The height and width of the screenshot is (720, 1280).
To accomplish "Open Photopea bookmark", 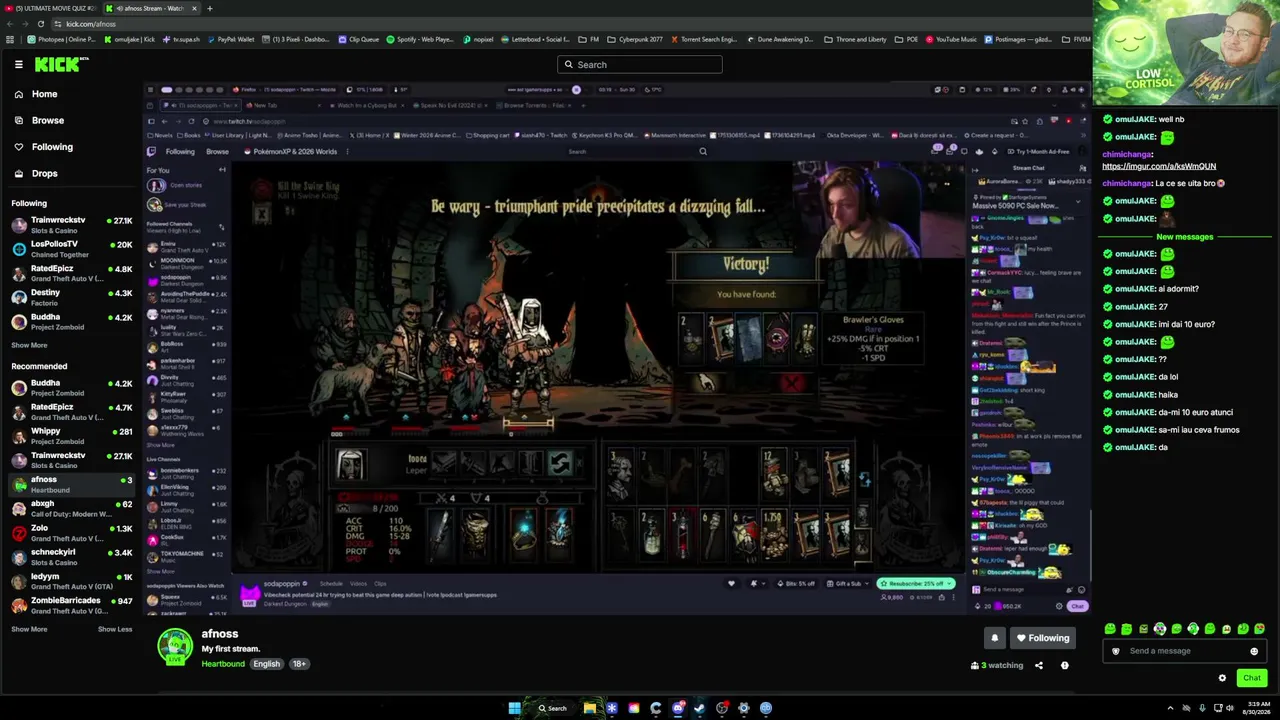I will (62, 39).
